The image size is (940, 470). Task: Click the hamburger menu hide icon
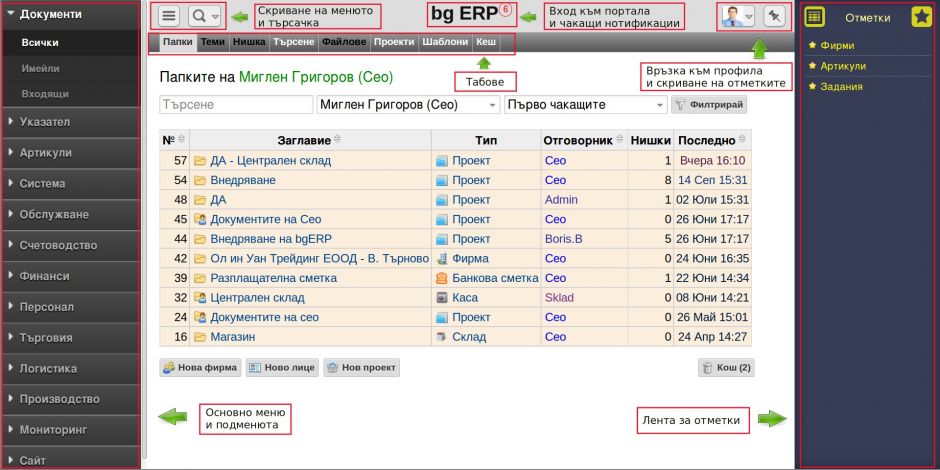[168, 16]
